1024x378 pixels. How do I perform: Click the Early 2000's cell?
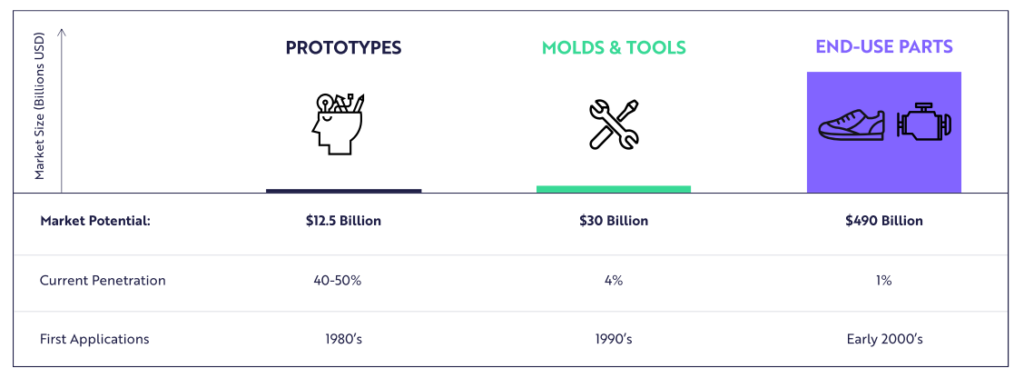tap(884, 339)
